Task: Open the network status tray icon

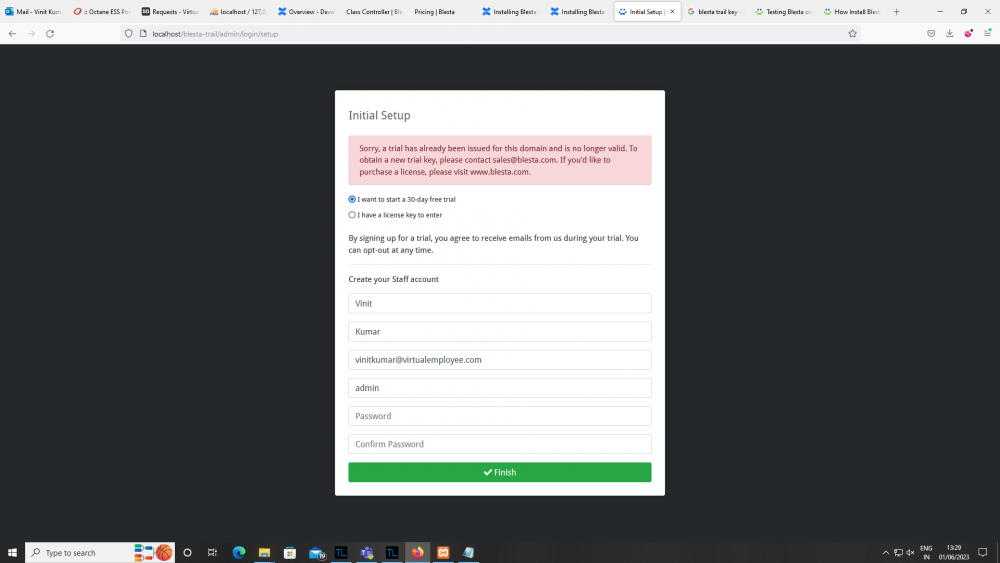Action: pyautogui.click(x=898, y=553)
